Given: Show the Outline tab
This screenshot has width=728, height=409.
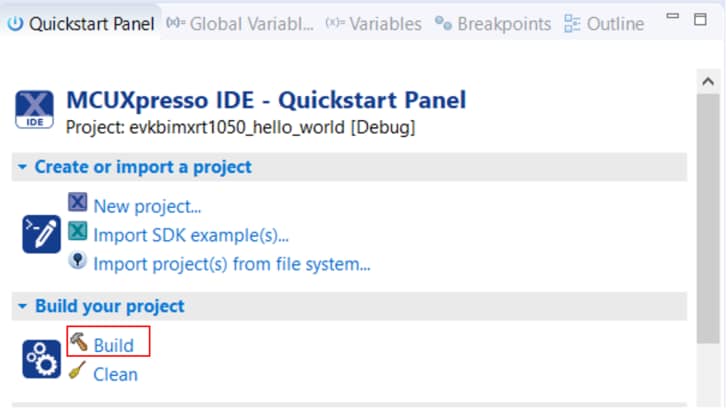Looking at the screenshot, I should [x=604, y=24].
